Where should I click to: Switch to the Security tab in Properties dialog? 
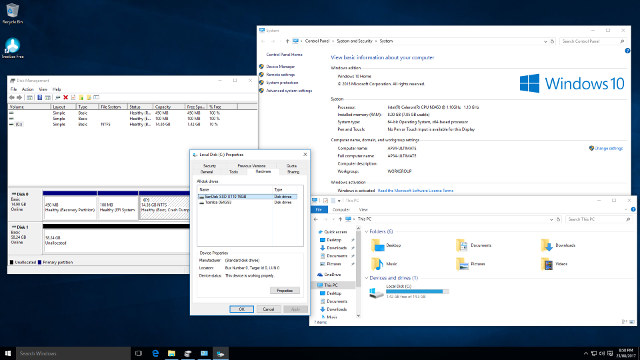[x=209, y=166]
